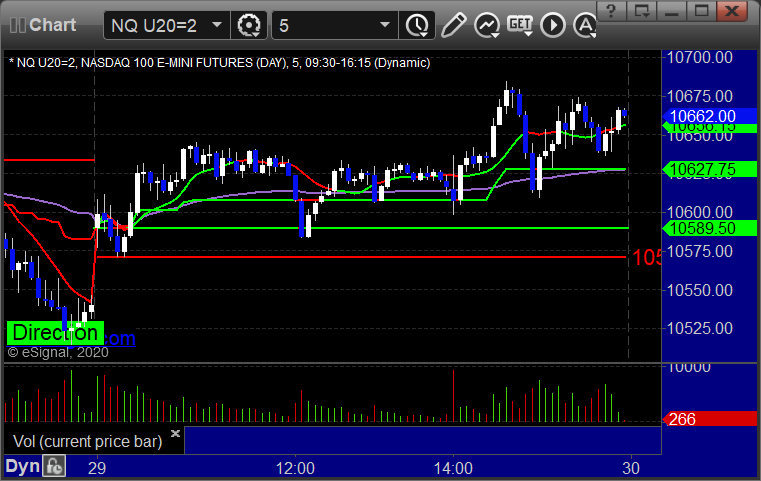The image size is (761, 481).
Task: Toggle the lock icon next to Dyn
Action: coord(54,466)
